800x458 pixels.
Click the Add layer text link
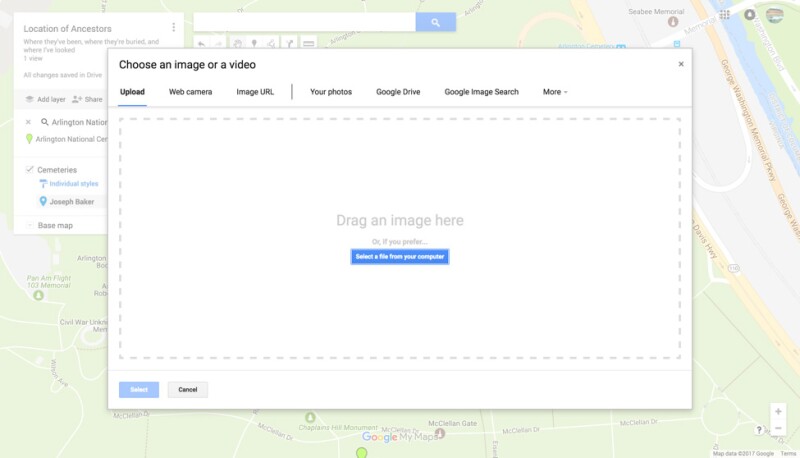51,99
